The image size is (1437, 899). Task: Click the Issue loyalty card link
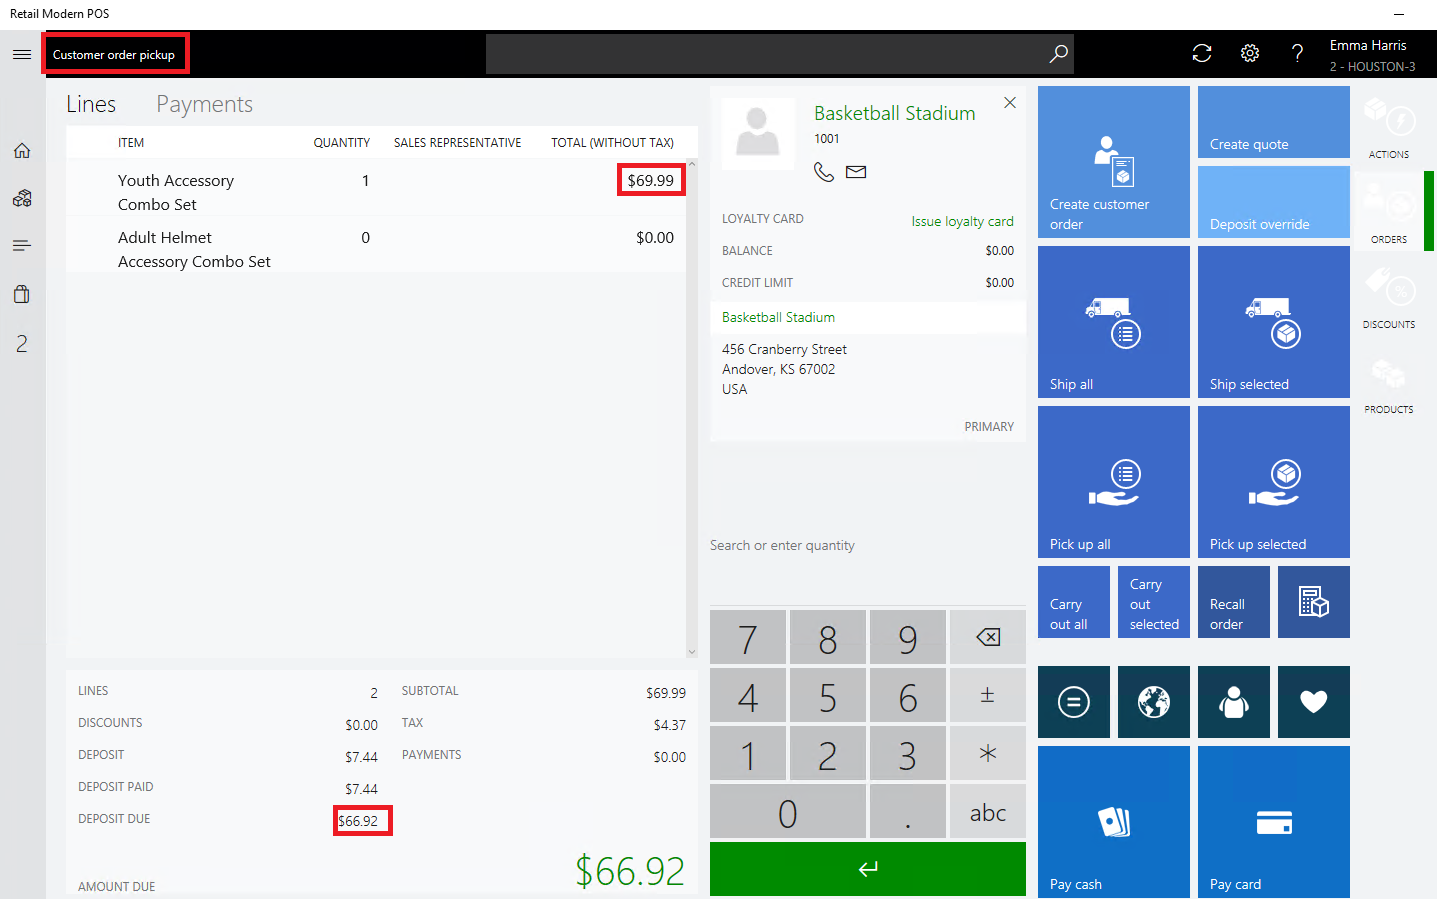[962, 221]
